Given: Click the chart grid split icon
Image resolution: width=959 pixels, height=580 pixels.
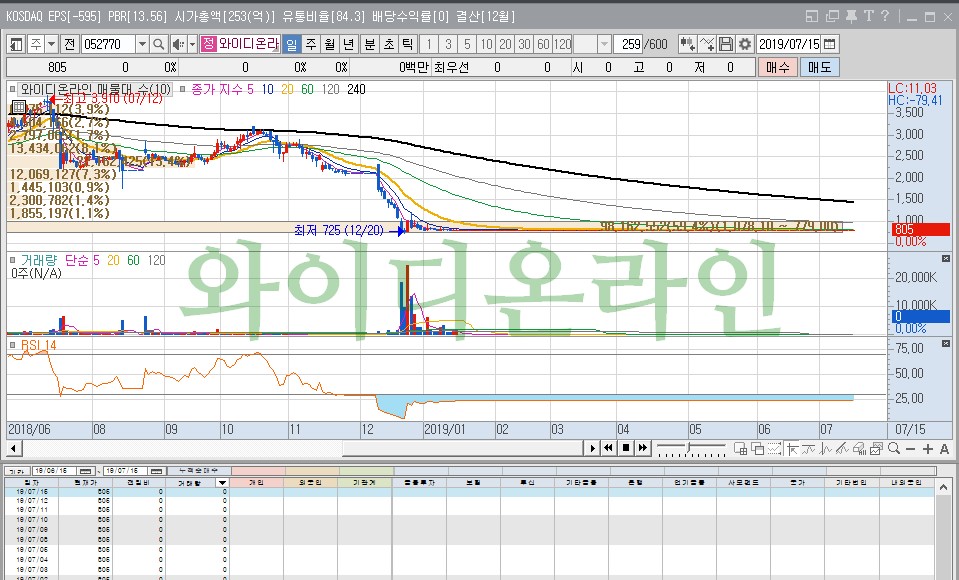Looking at the screenshot, I should [x=740, y=448].
